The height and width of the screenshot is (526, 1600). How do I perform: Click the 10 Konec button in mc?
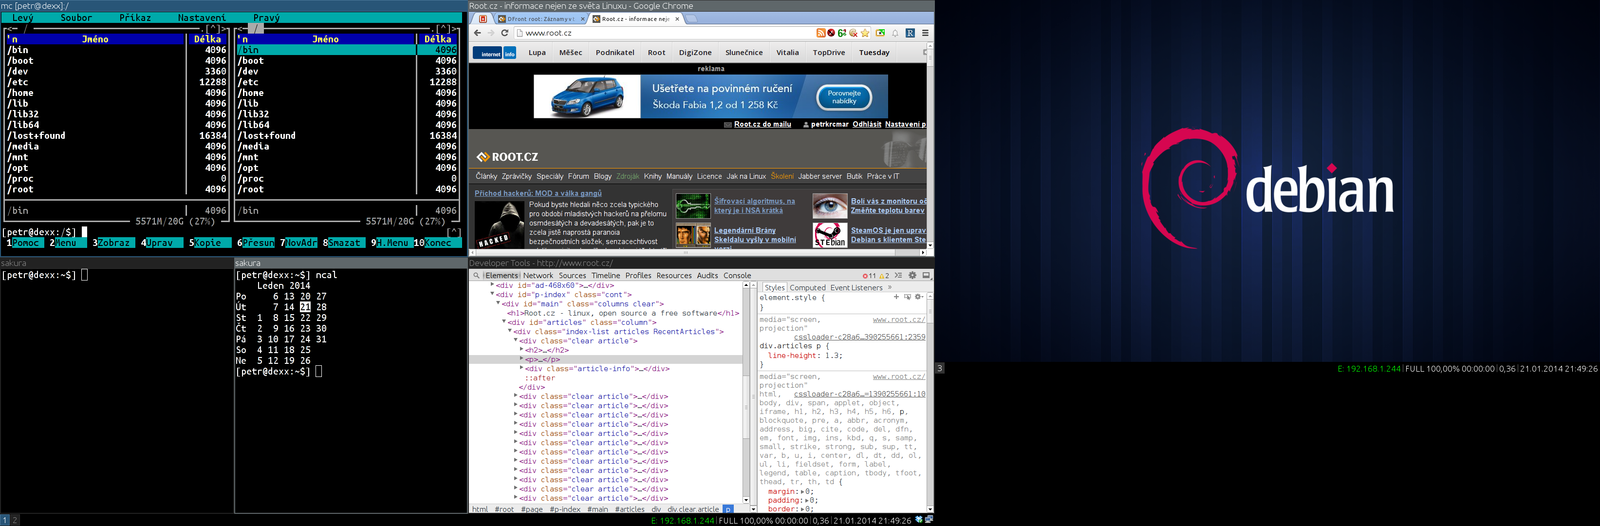tap(439, 242)
